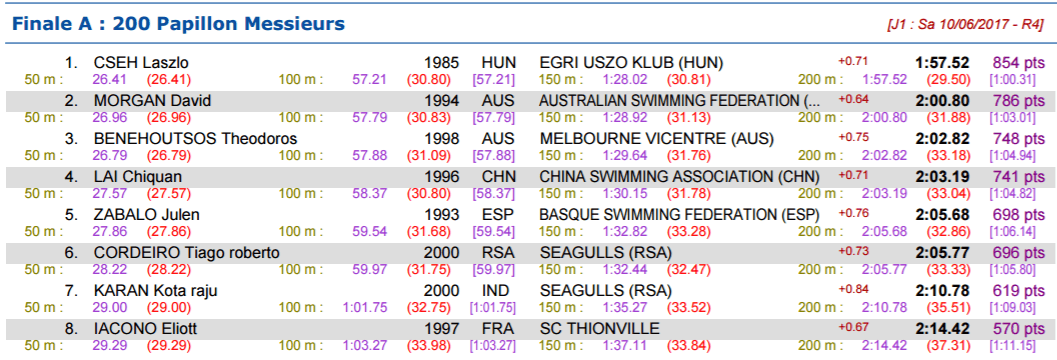Image resolution: width=1057 pixels, height=360 pixels.
Task: Click the 786 pts score
Action: coord(1018,101)
